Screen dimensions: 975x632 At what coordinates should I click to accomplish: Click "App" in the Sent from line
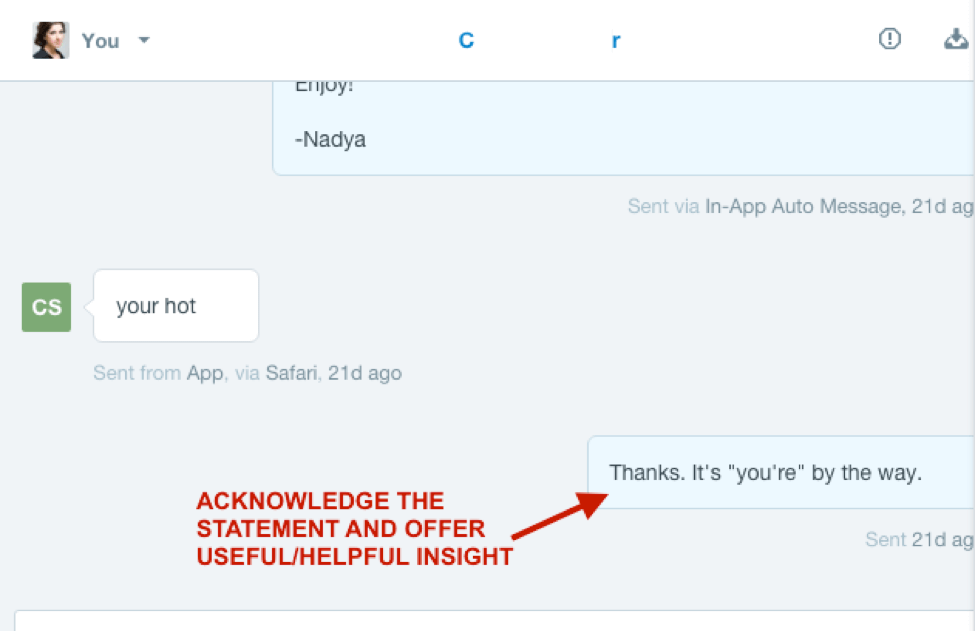[204, 373]
